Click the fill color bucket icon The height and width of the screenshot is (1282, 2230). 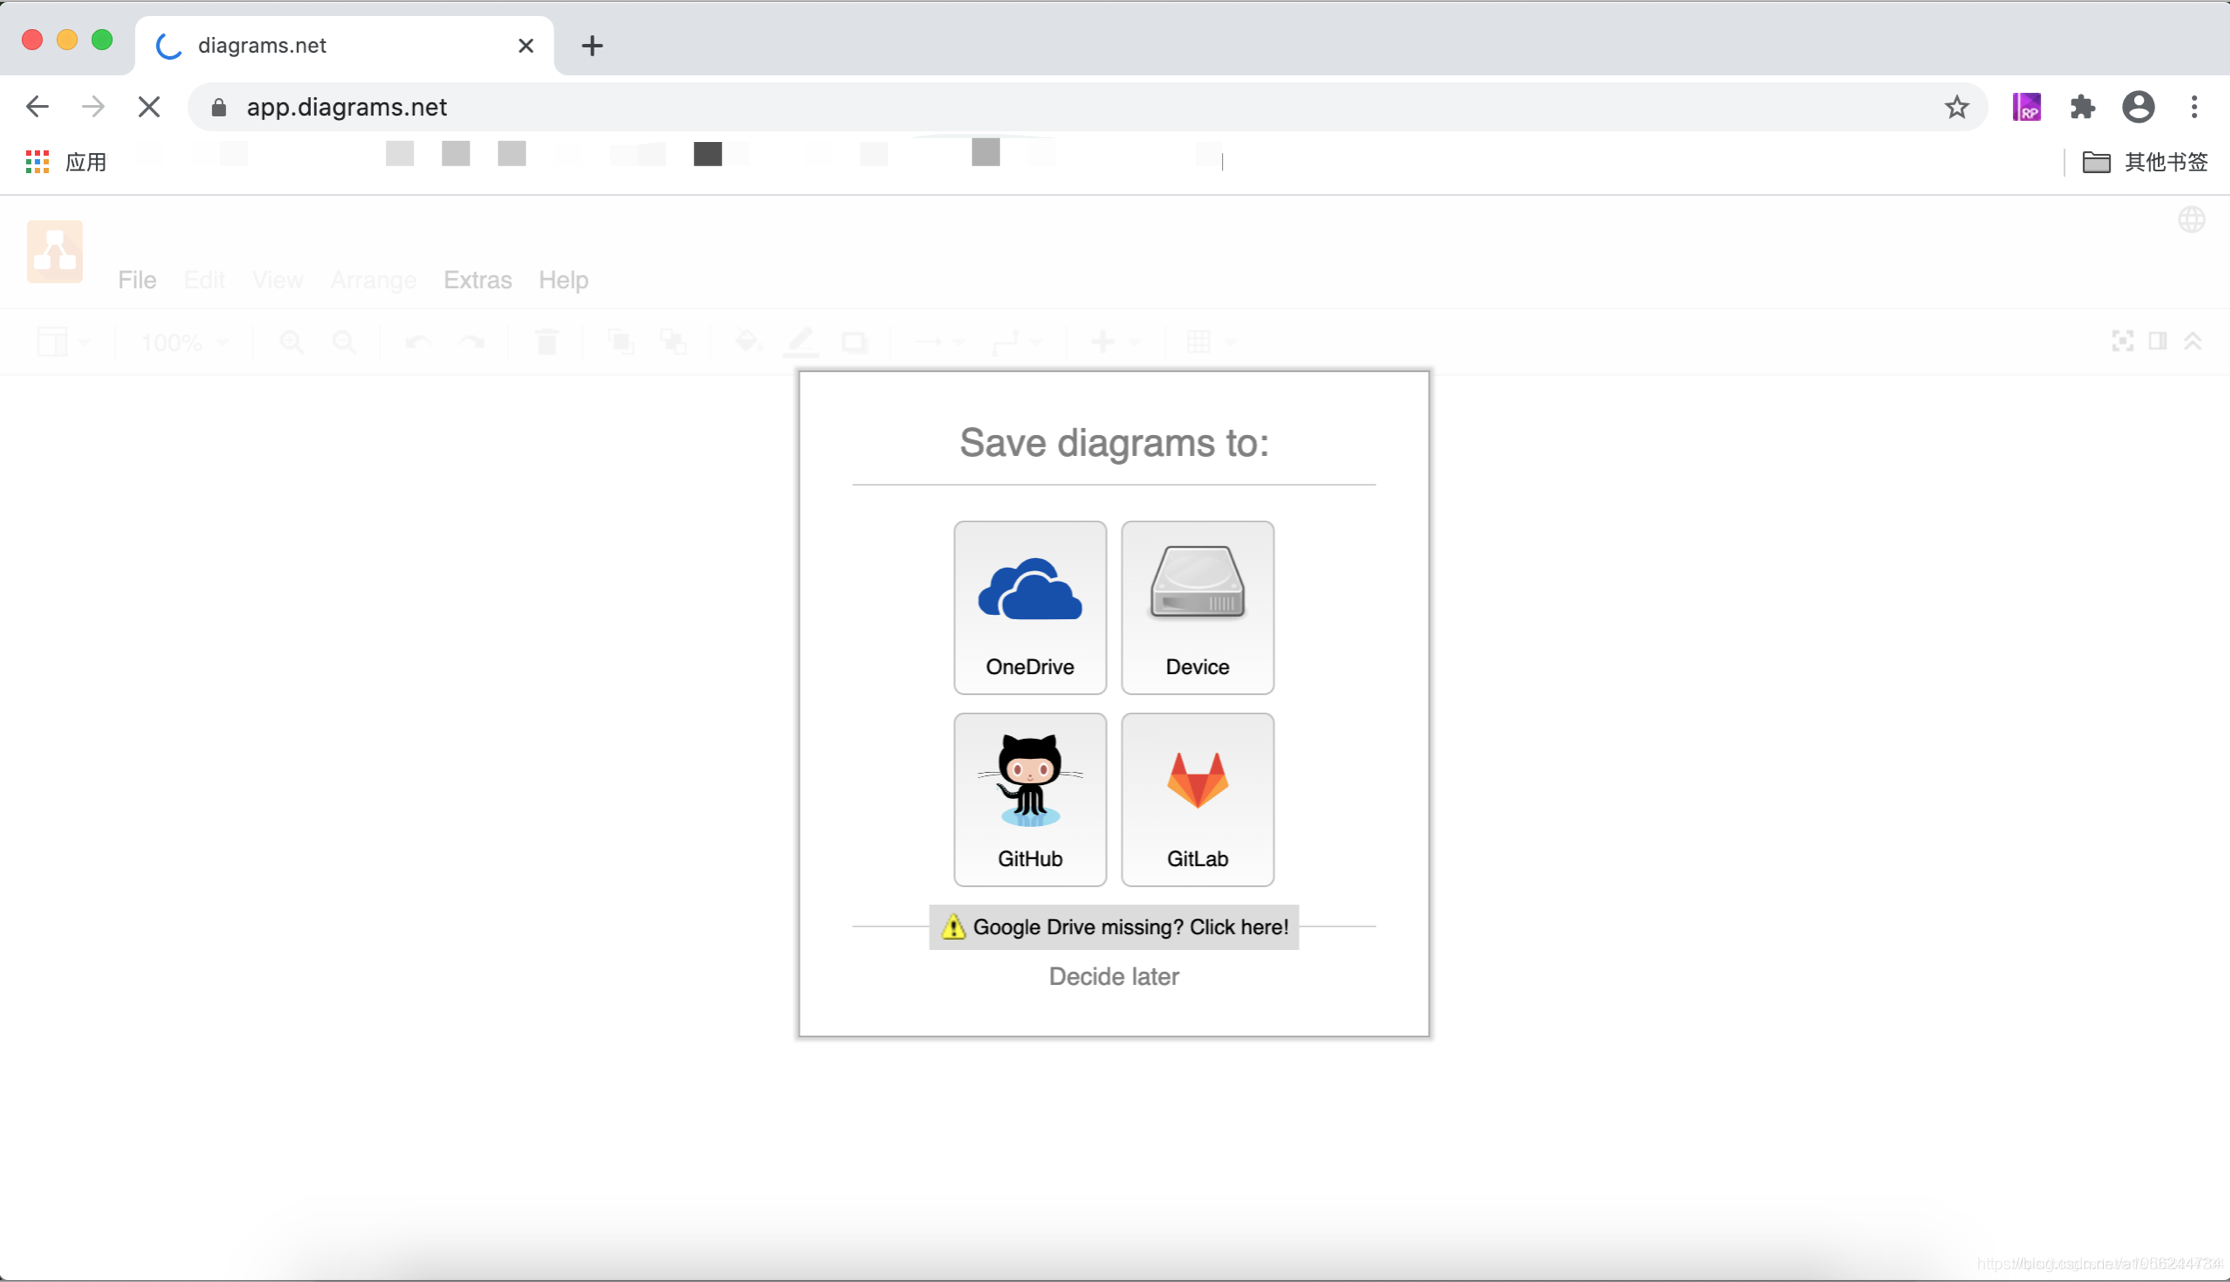[747, 342]
